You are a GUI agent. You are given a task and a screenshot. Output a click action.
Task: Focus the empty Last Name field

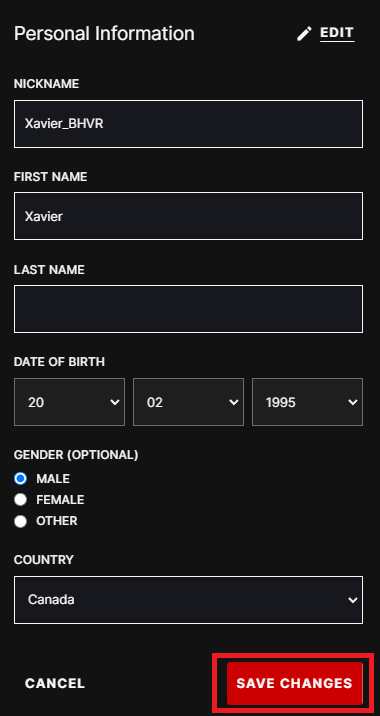(x=189, y=309)
